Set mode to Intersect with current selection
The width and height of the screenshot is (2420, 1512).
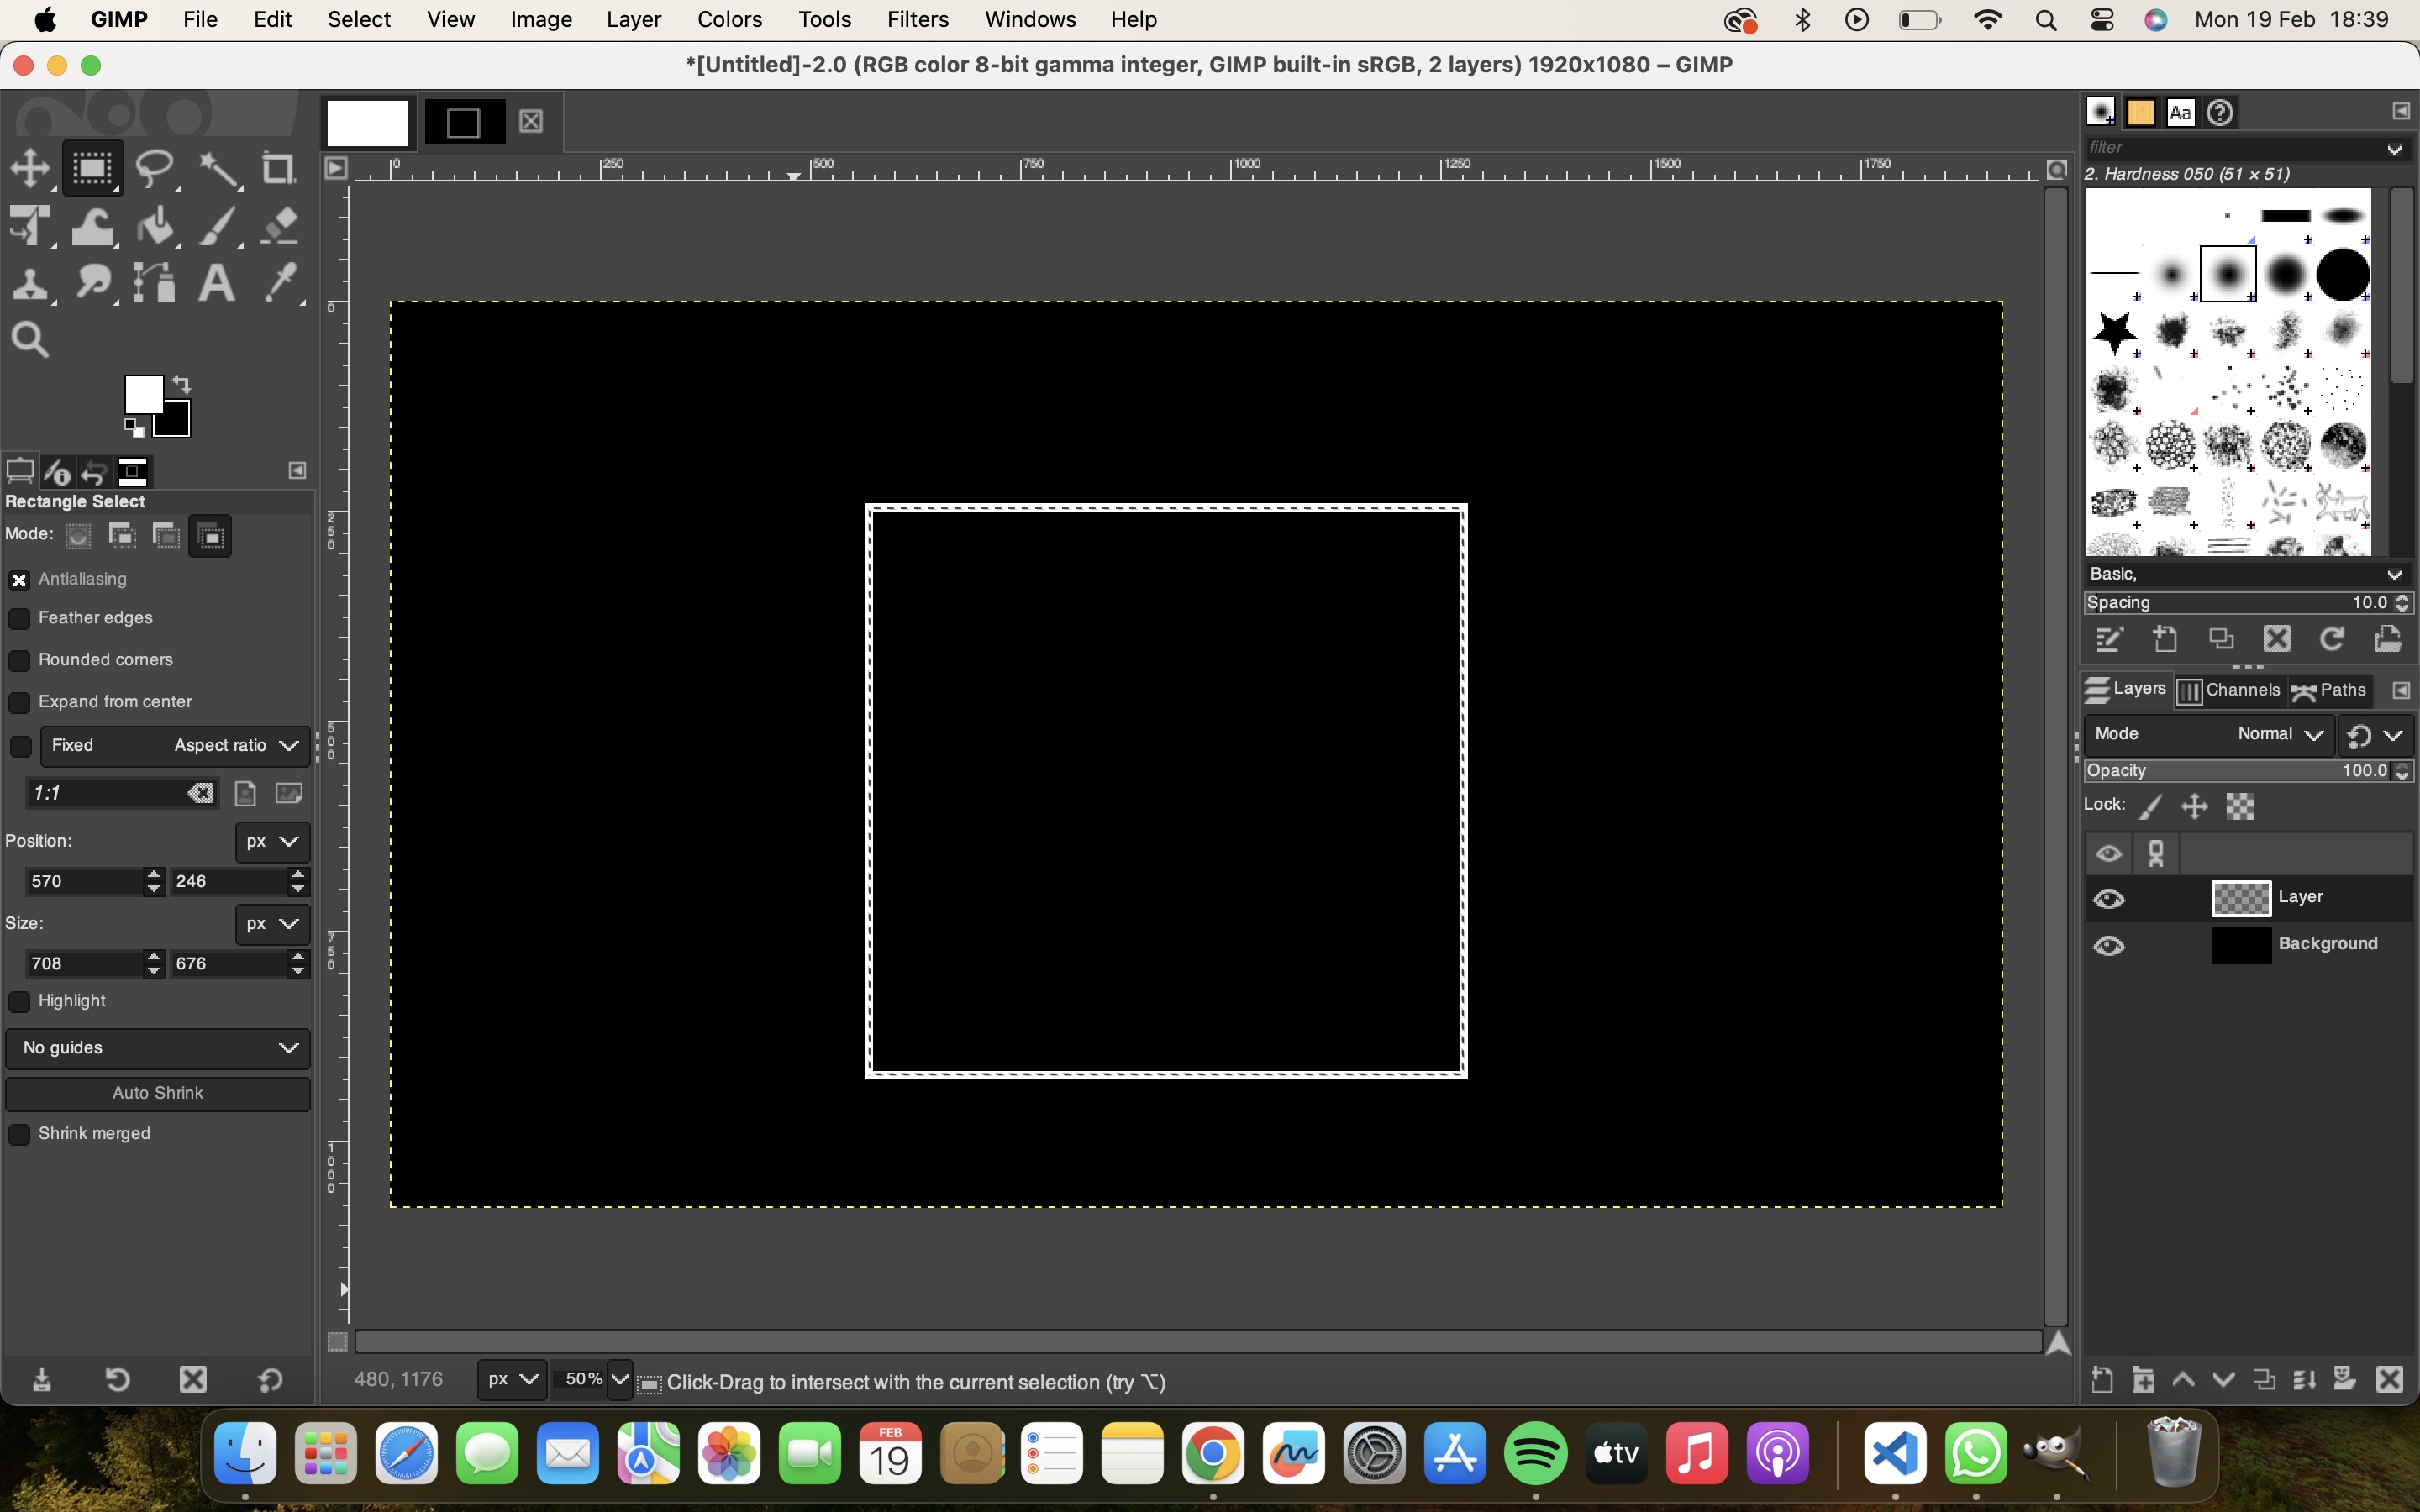click(x=211, y=537)
